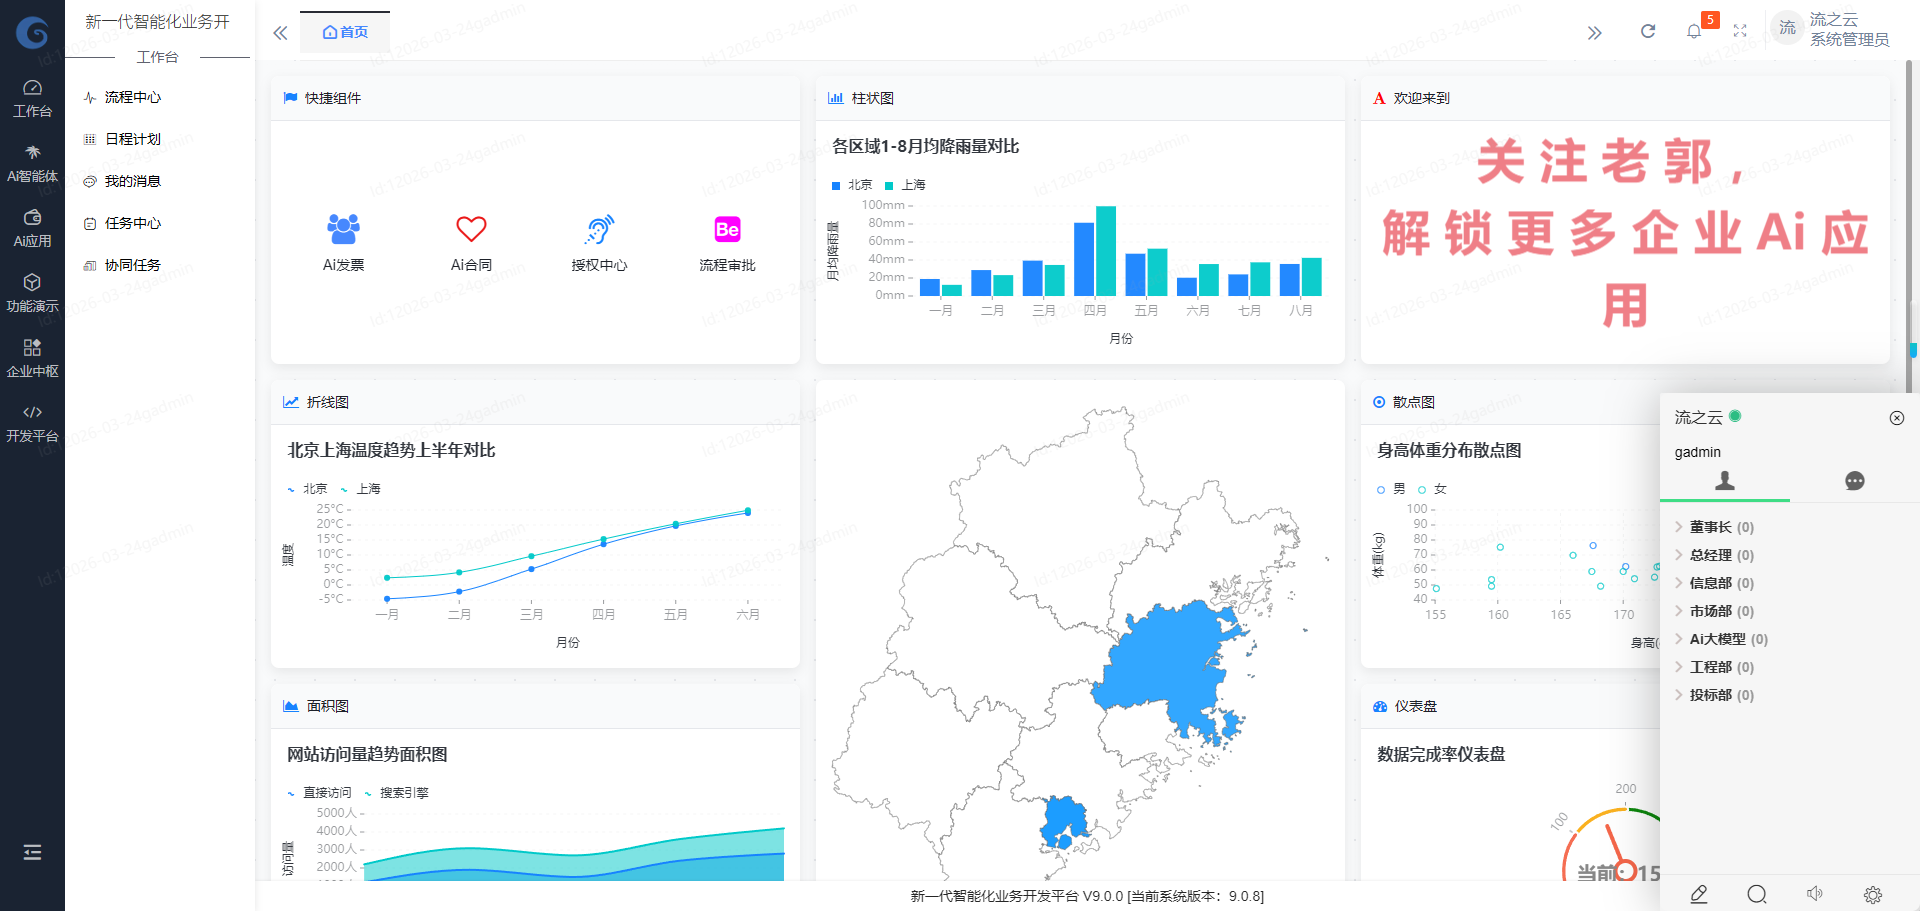Expand the 董事长 department group
The image size is (1920, 911).
pos(1710,527)
